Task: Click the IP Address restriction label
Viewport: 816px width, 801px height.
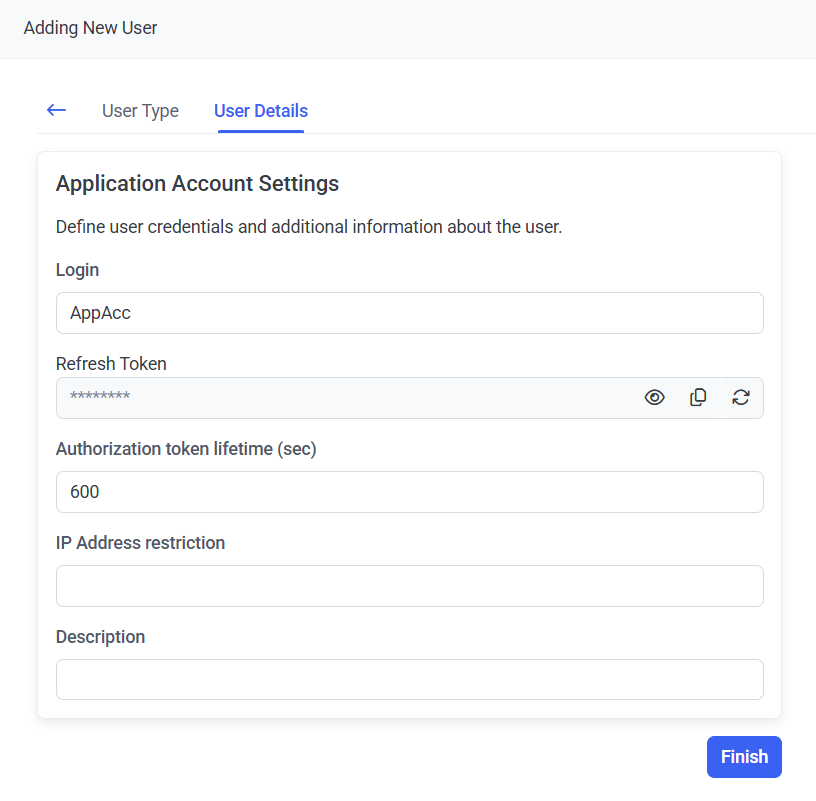Action: [x=140, y=543]
